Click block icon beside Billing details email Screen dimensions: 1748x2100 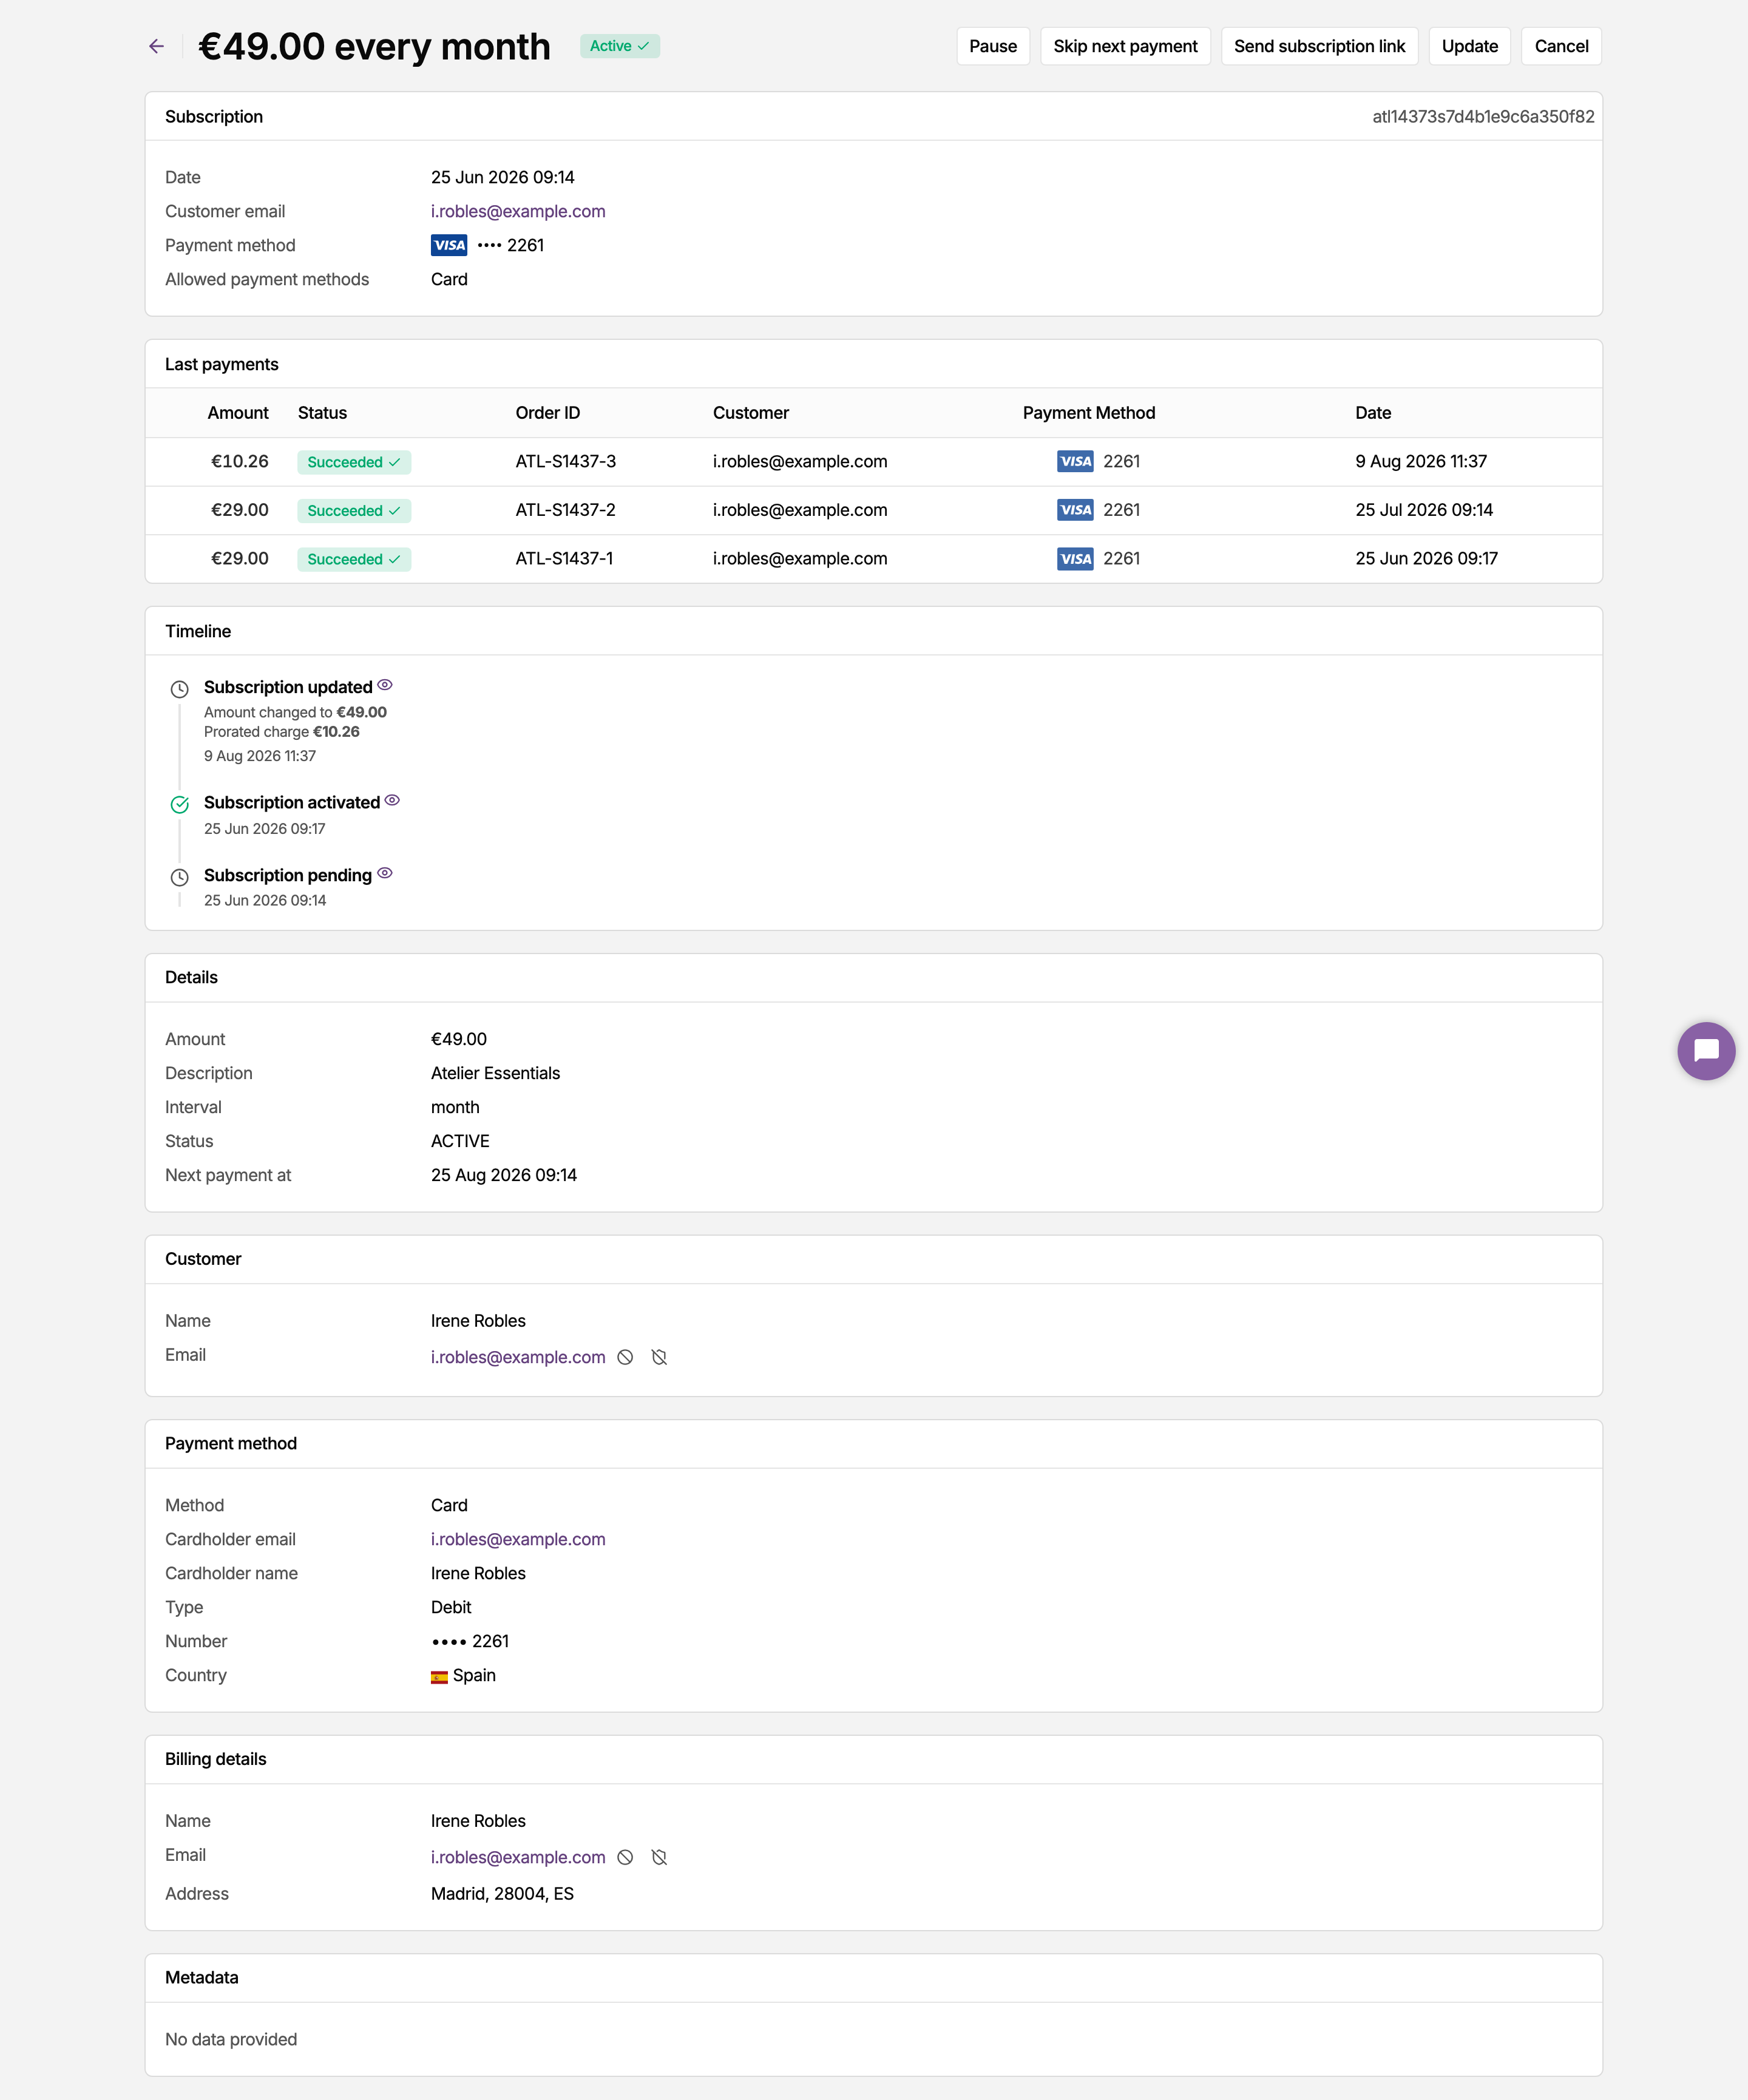click(625, 1857)
